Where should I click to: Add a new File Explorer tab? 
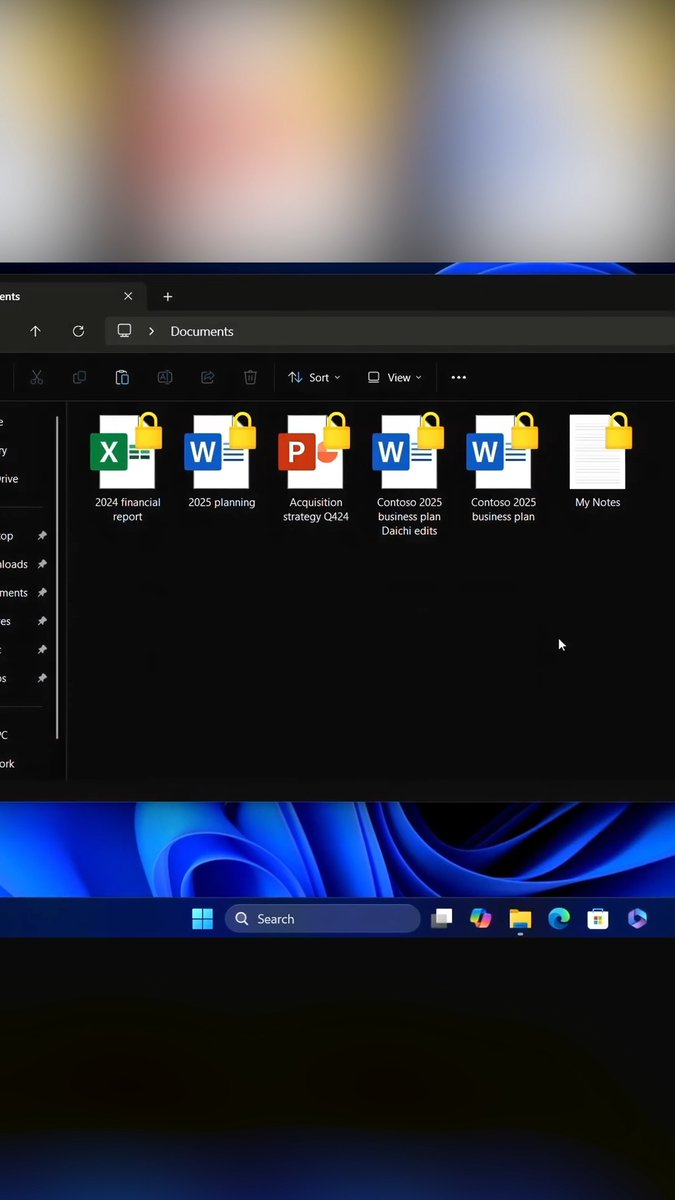168,296
